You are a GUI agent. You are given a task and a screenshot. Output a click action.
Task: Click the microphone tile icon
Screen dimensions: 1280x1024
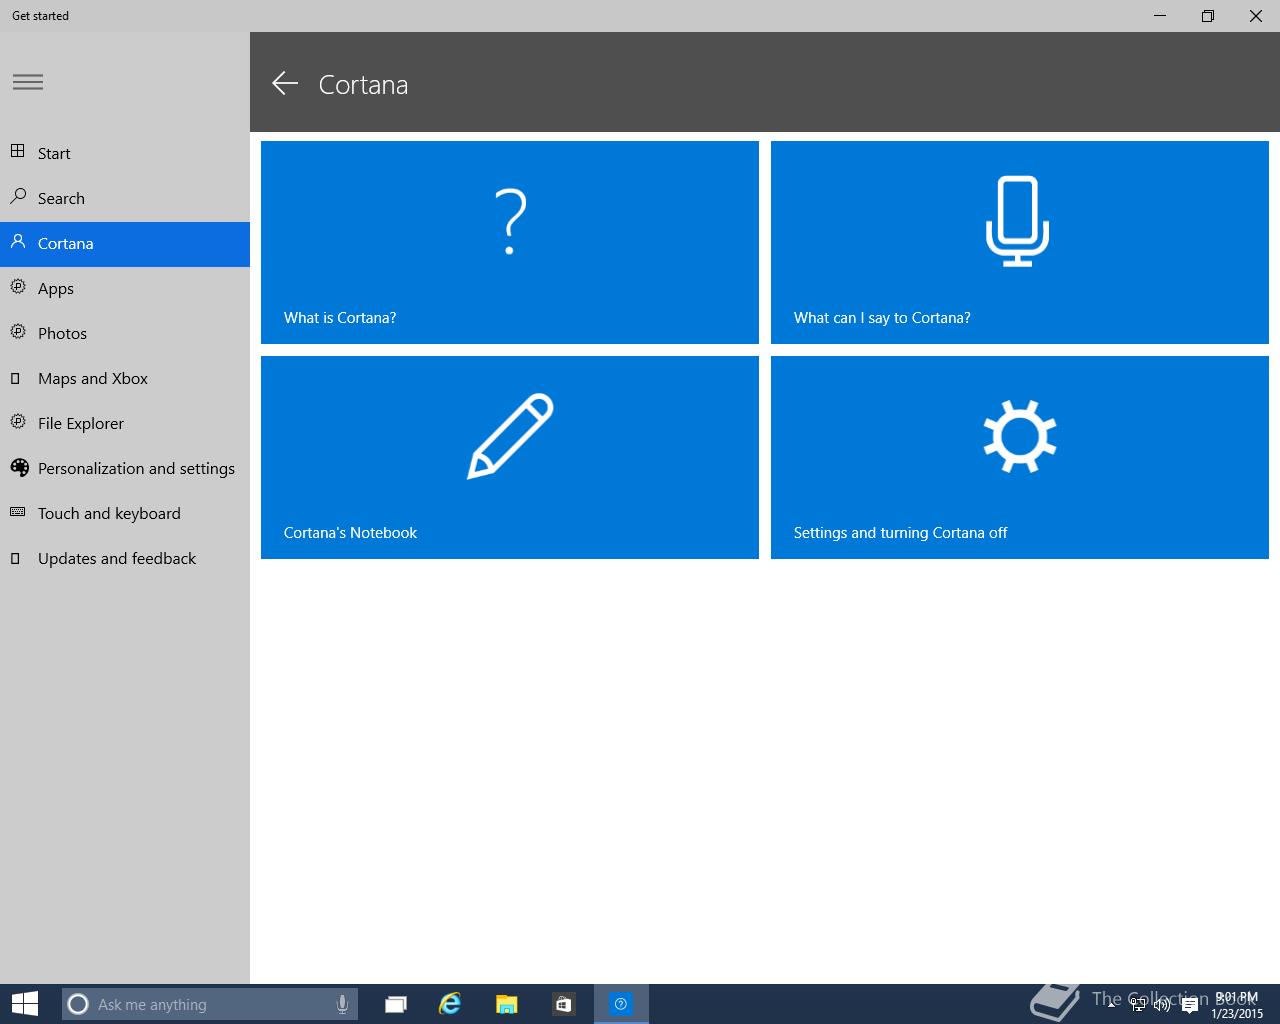coord(1018,221)
